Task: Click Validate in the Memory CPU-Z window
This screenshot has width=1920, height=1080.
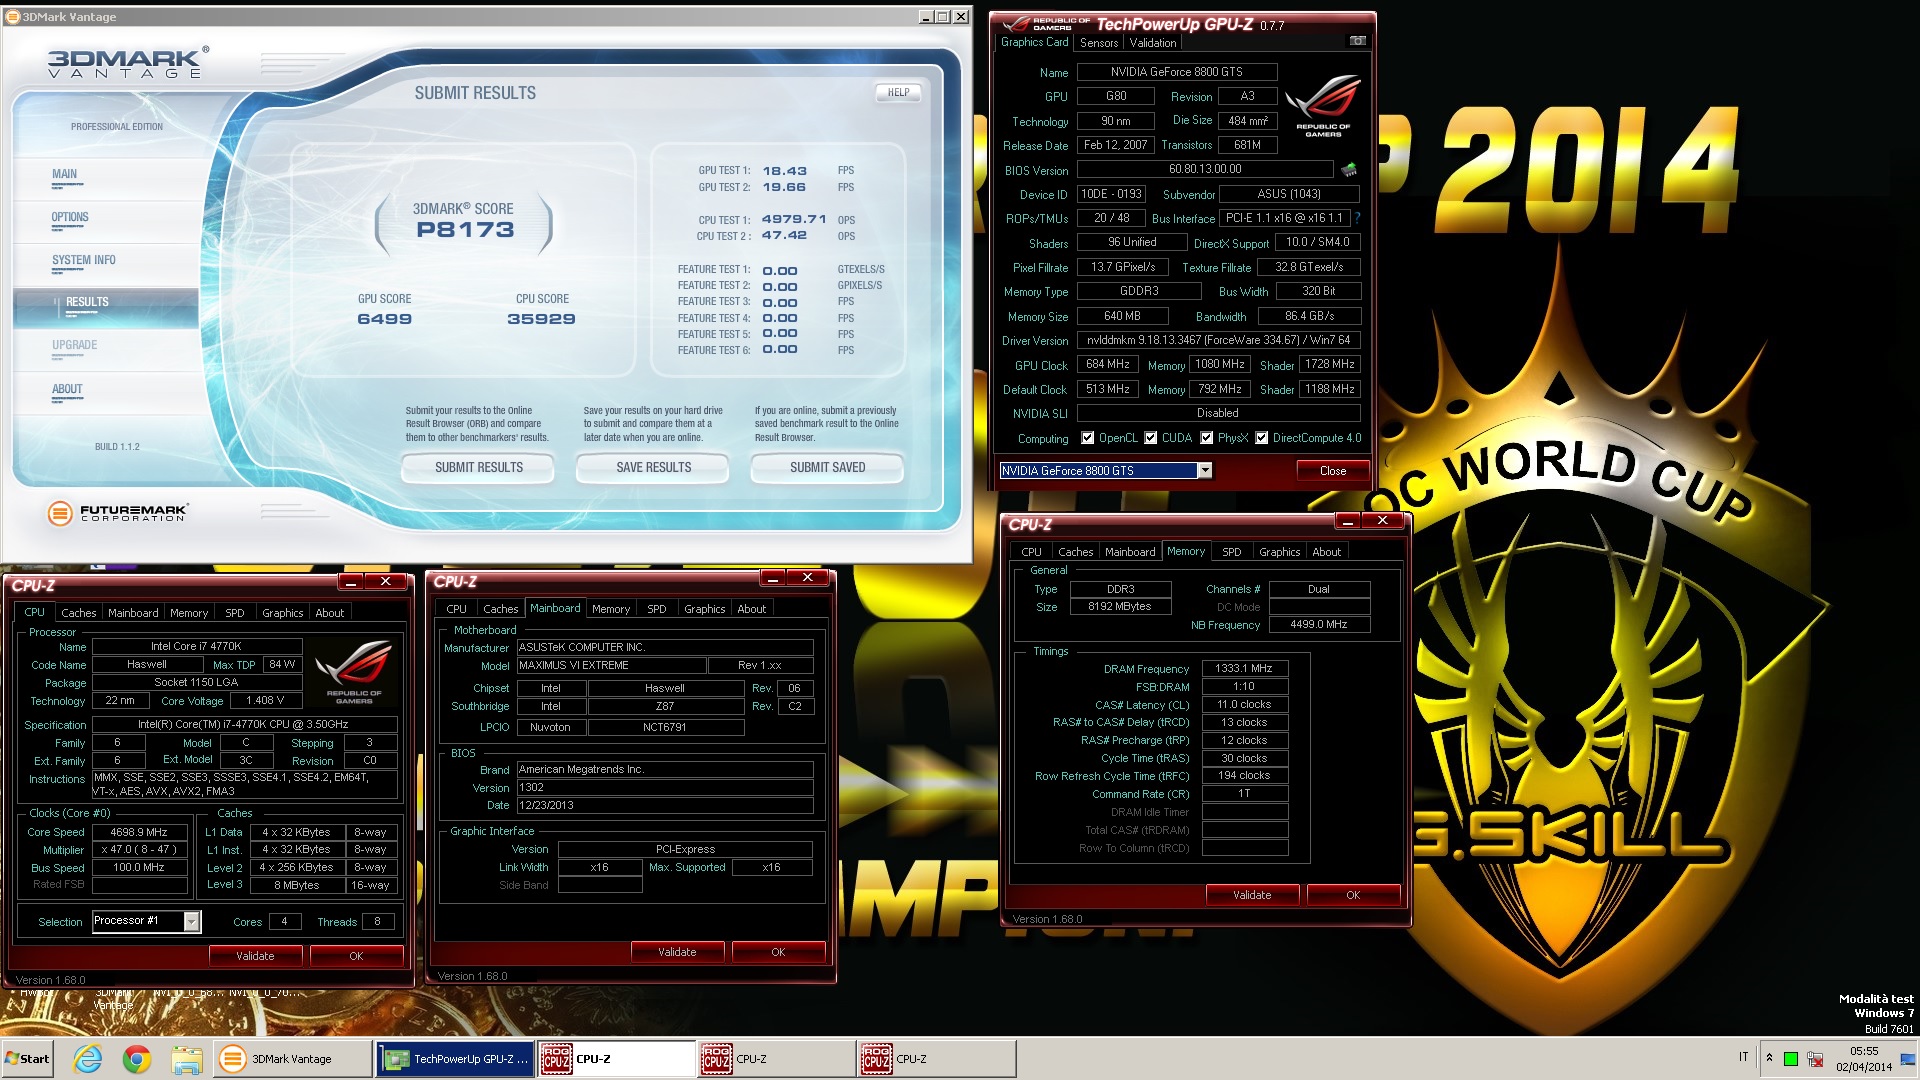Action: 1252,895
